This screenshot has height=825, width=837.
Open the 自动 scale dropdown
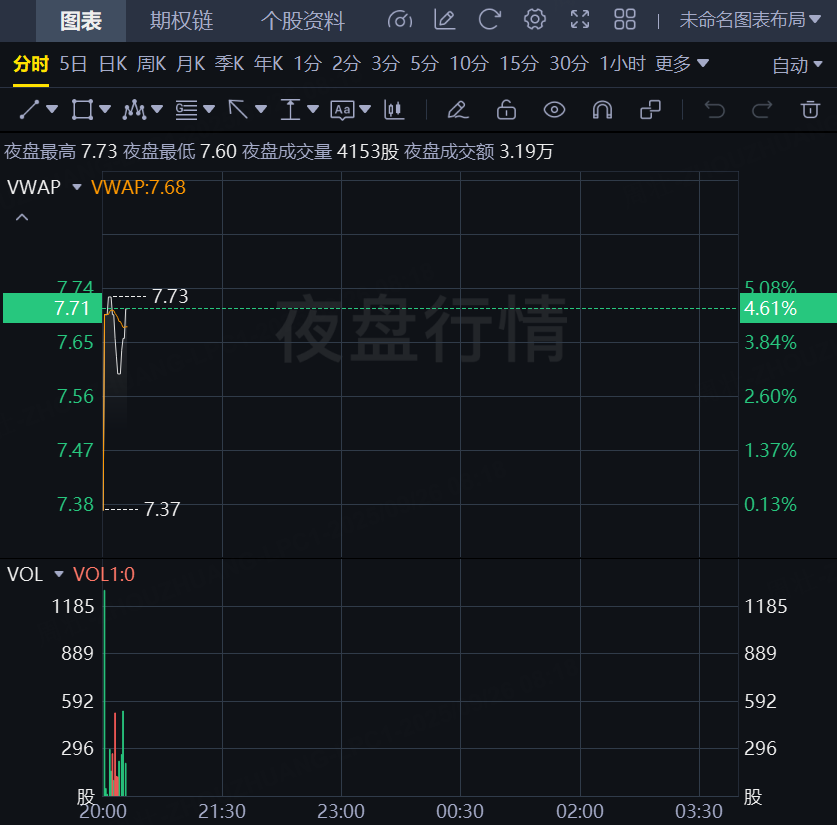tap(797, 65)
